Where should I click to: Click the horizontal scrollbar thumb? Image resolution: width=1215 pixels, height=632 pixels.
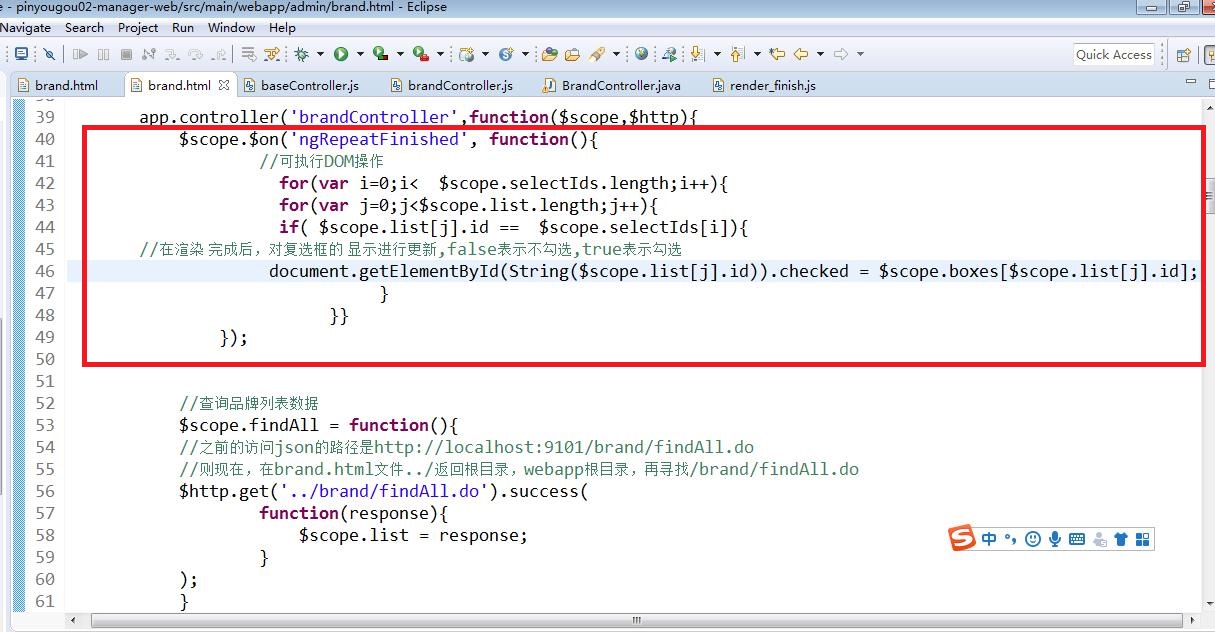click(x=635, y=620)
